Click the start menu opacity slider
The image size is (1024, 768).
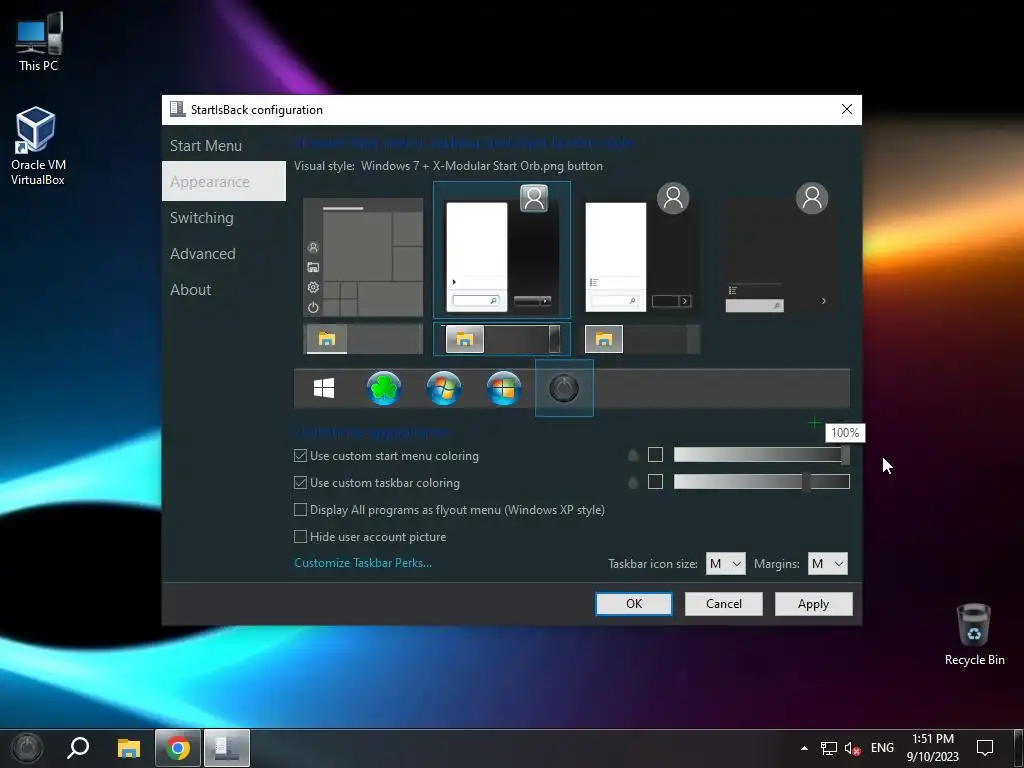[x=761, y=455]
